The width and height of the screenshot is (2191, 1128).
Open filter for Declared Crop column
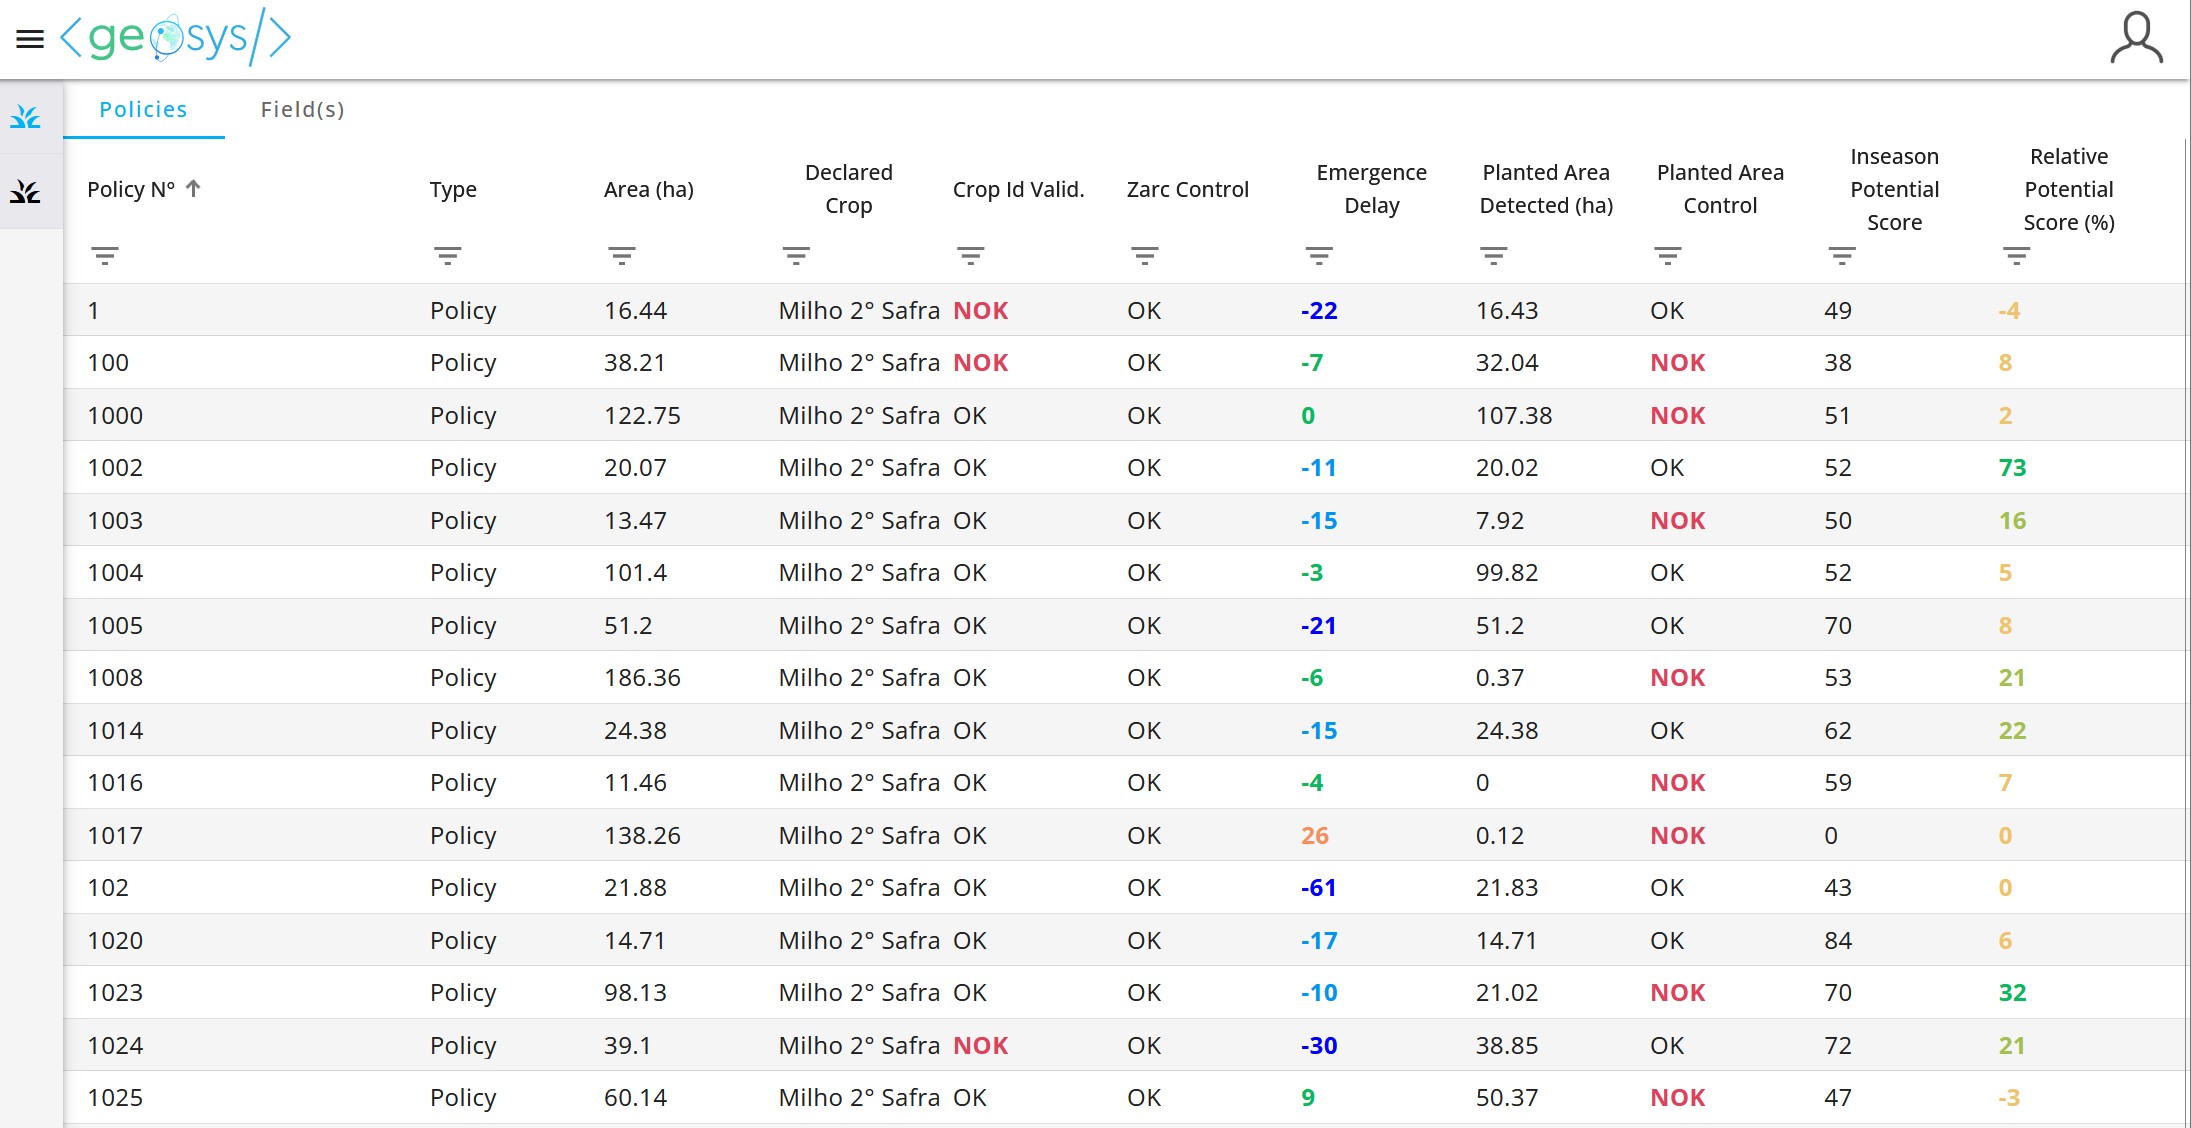click(796, 256)
